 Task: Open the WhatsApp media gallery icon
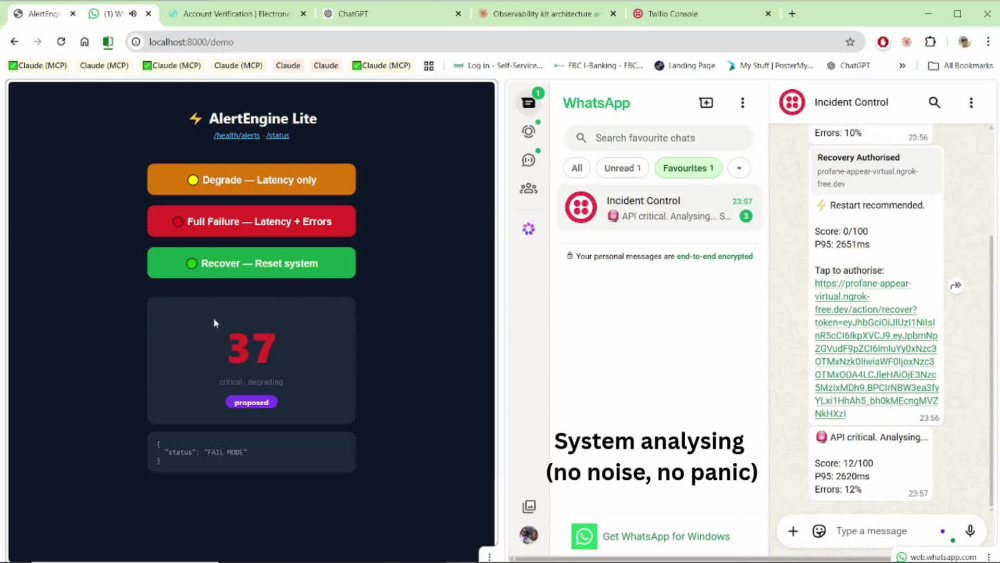click(x=529, y=506)
